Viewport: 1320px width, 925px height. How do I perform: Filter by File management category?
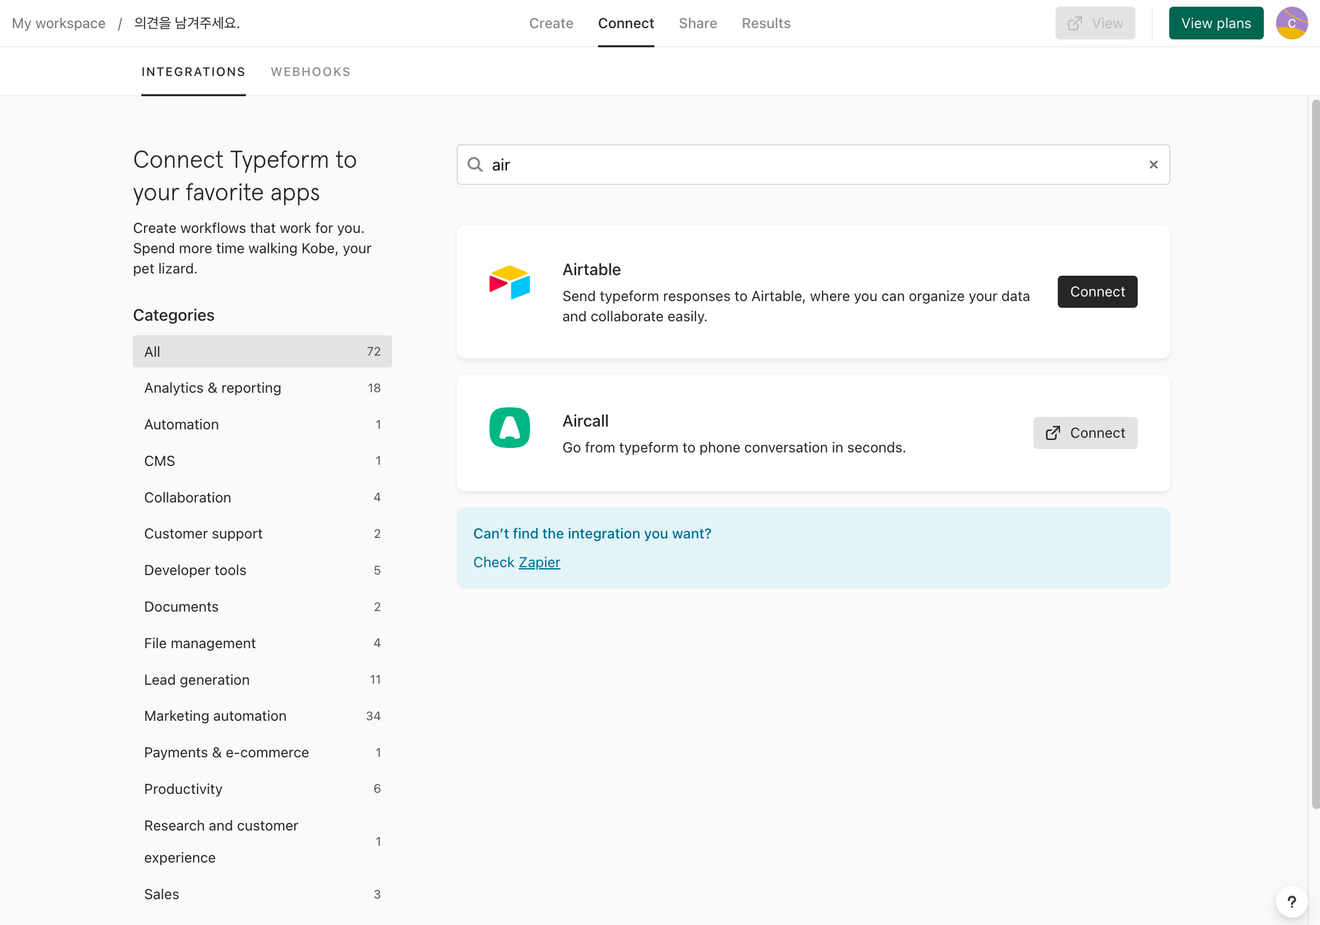tap(262, 644)
